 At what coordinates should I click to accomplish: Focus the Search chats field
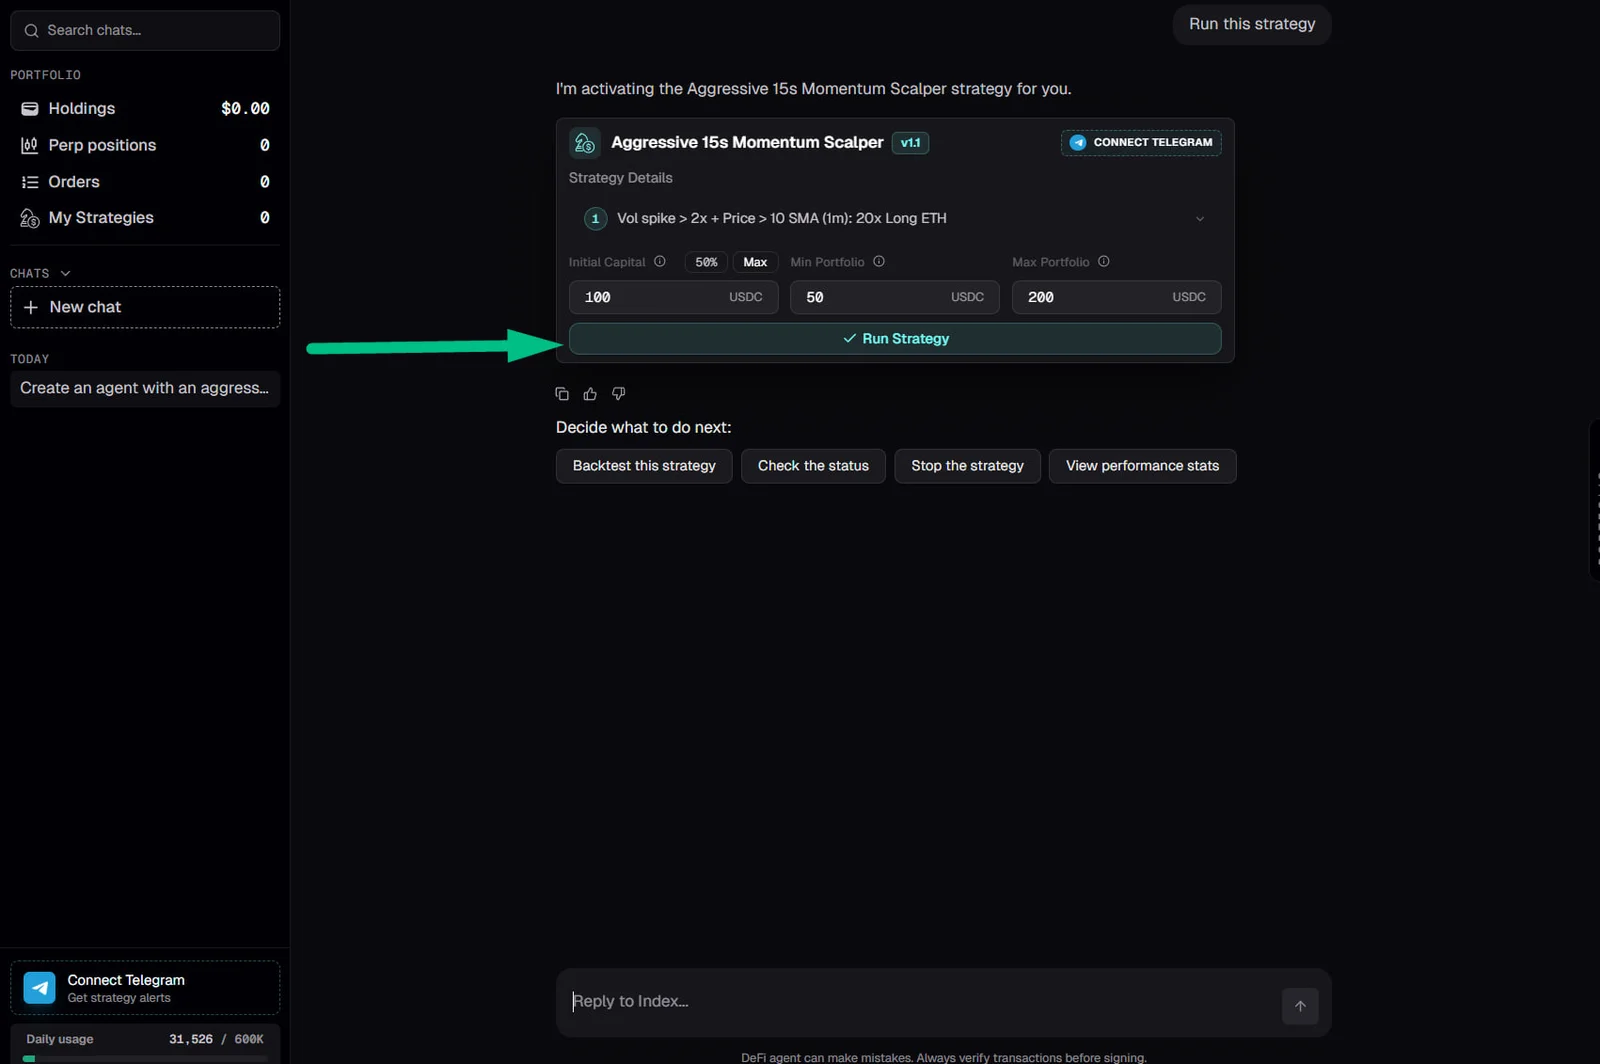point(145,31)
